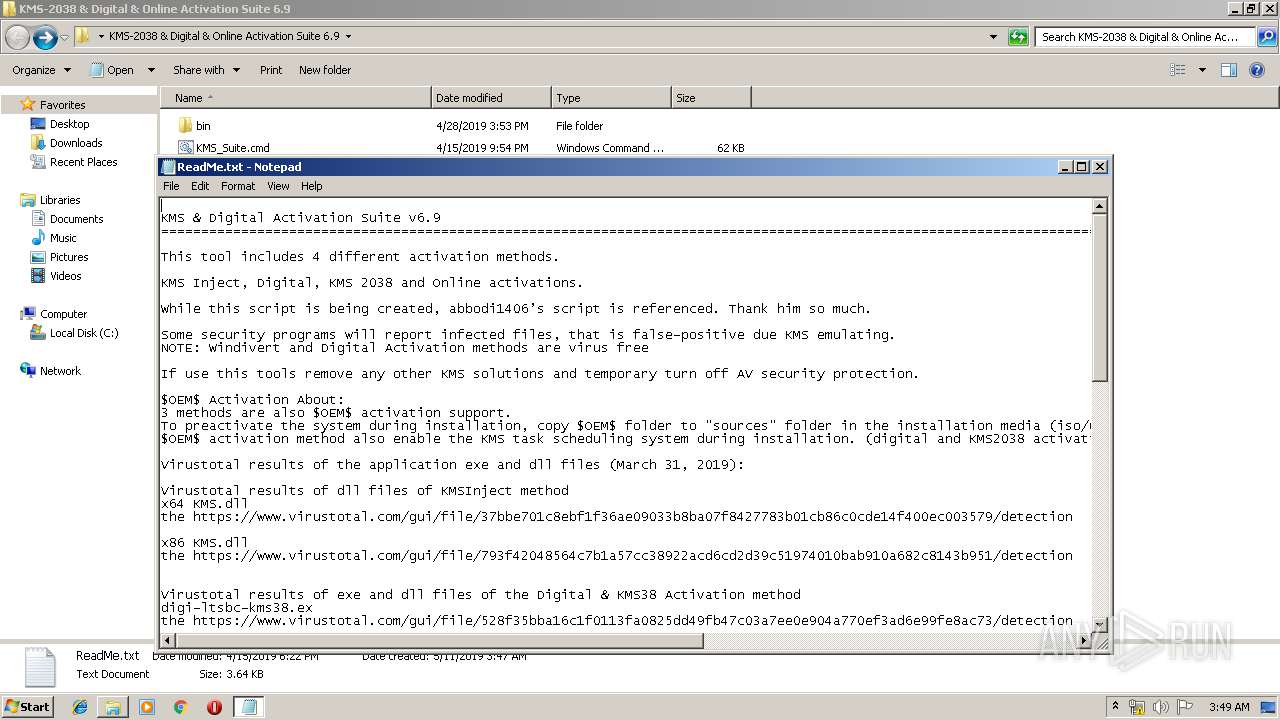Open Notepad View menu
This screenshot has height=720, width=1280.
(x=278, y=186)
